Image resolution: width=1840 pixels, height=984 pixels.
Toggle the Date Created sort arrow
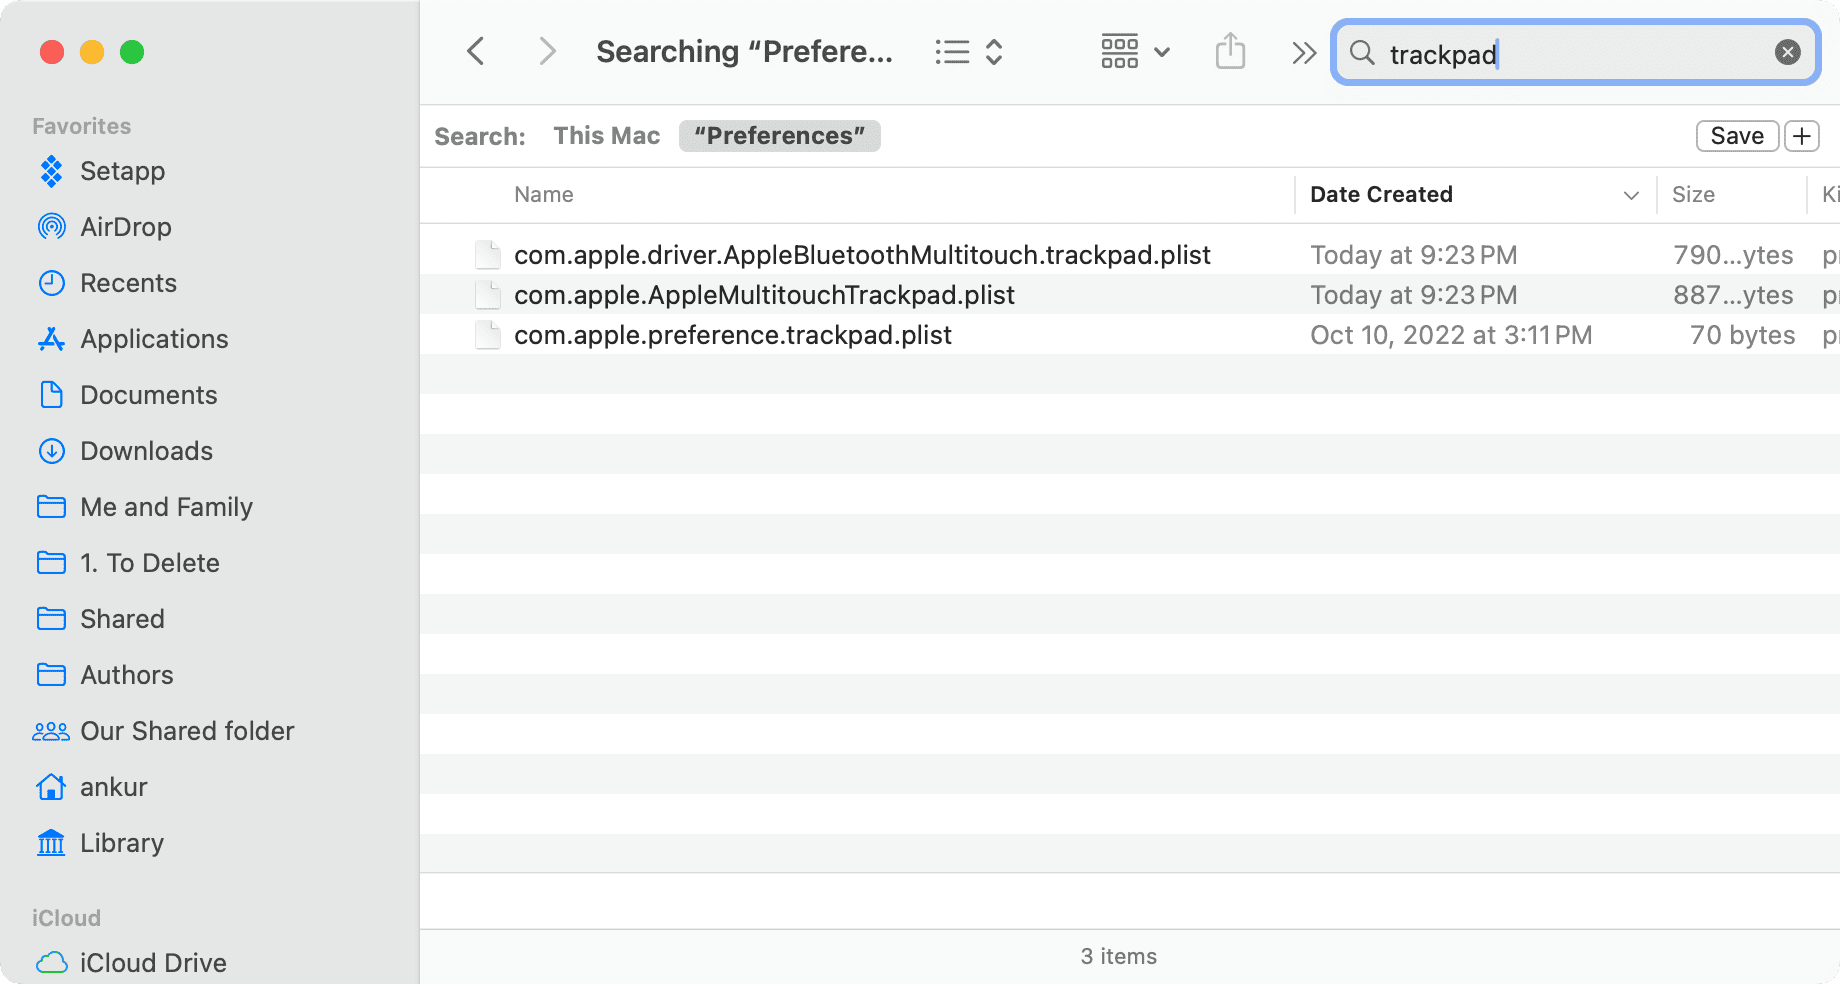click(1631, 196)
